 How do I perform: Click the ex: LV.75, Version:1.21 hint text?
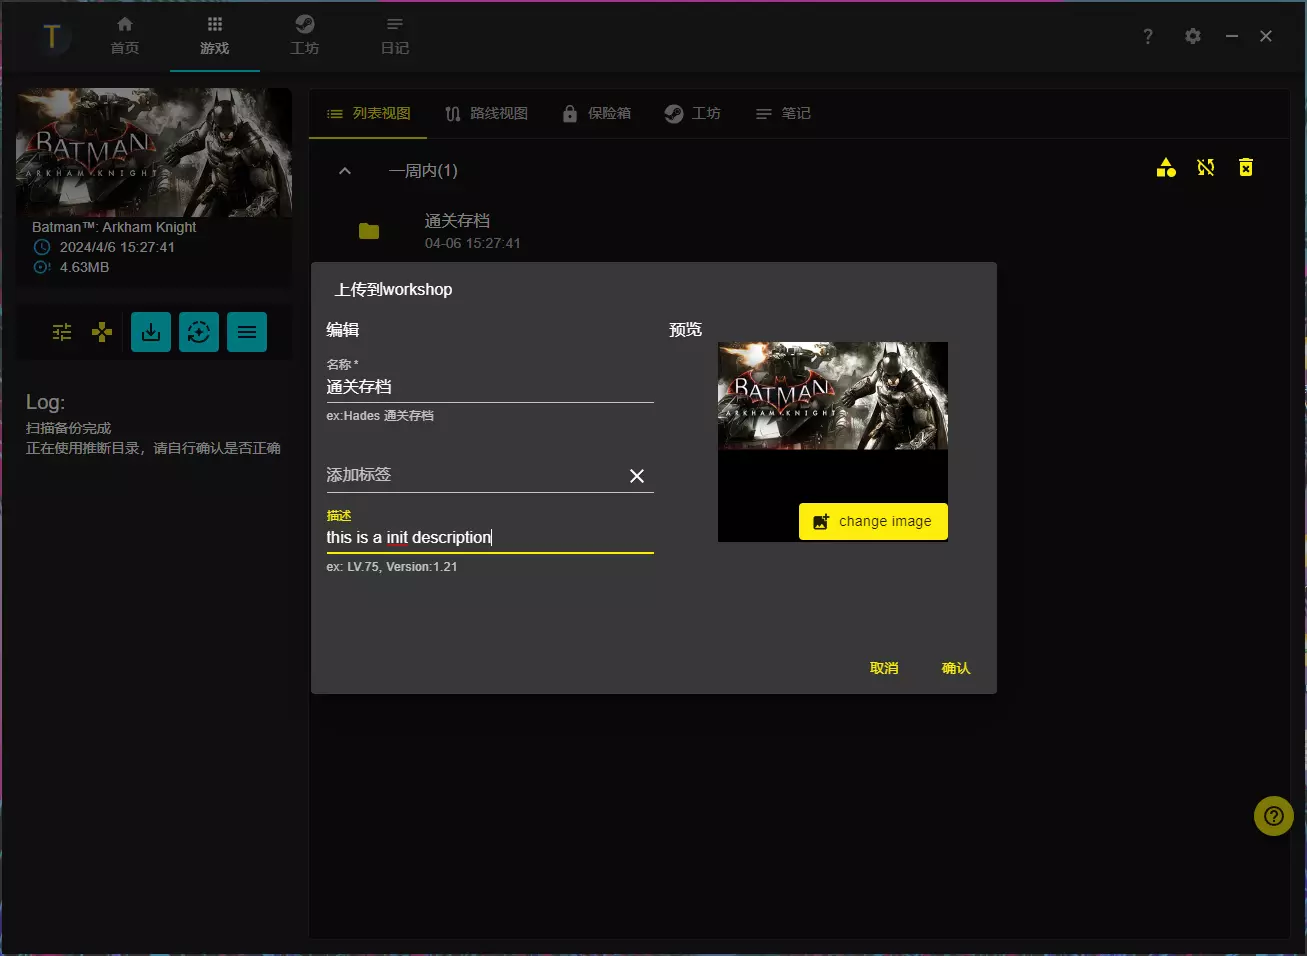coord(392,566)
